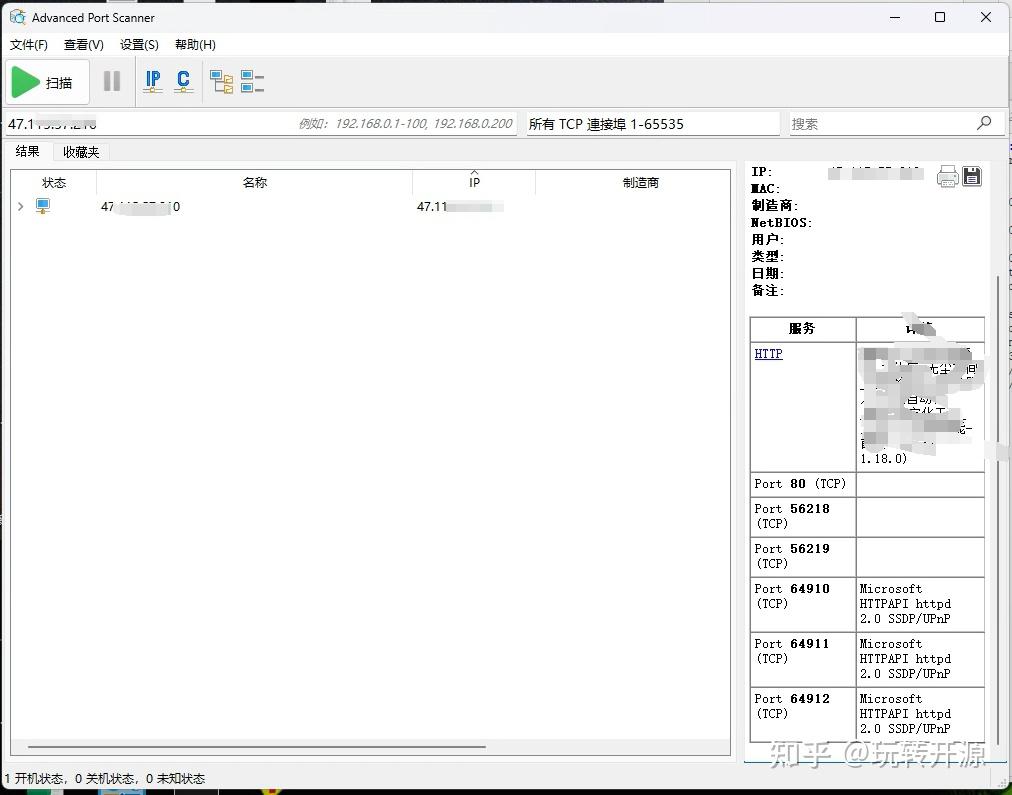
Task: Save host details with the floppy disk icon
Action: click(971, 176)
